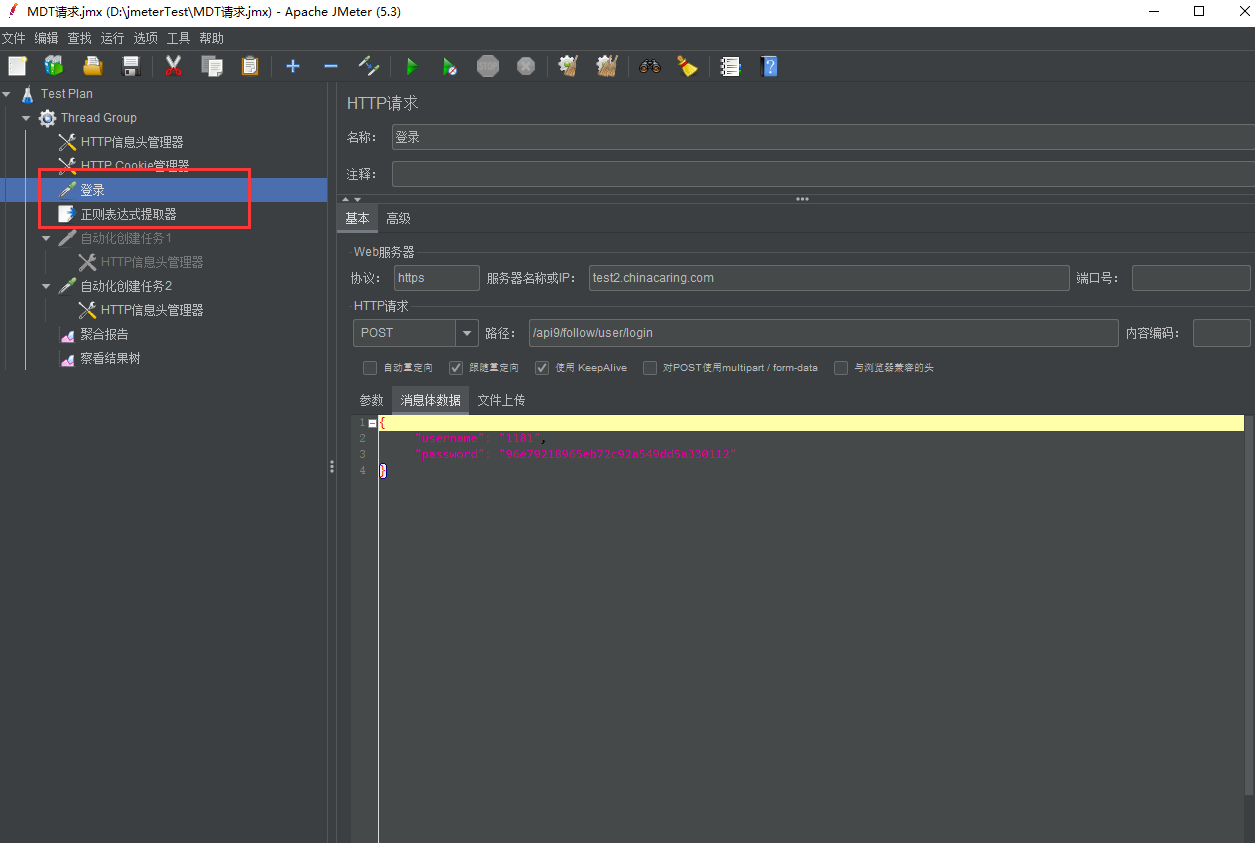1255x843 pixels.
Task: Open Help with question mark icon
Action: click(769, 66)
